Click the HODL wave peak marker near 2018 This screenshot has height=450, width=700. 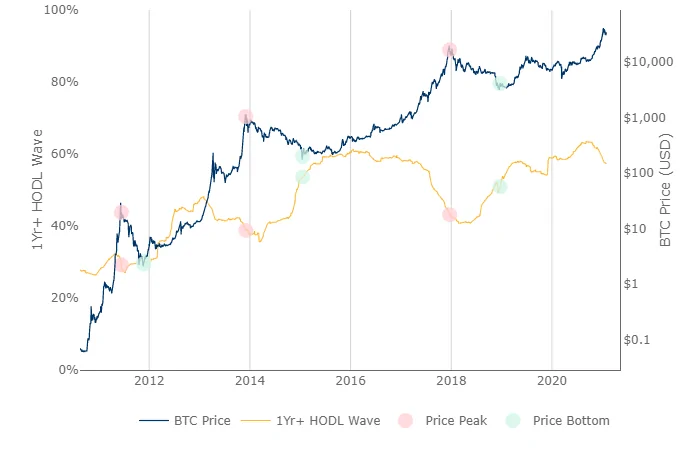(x=450, y=215)
